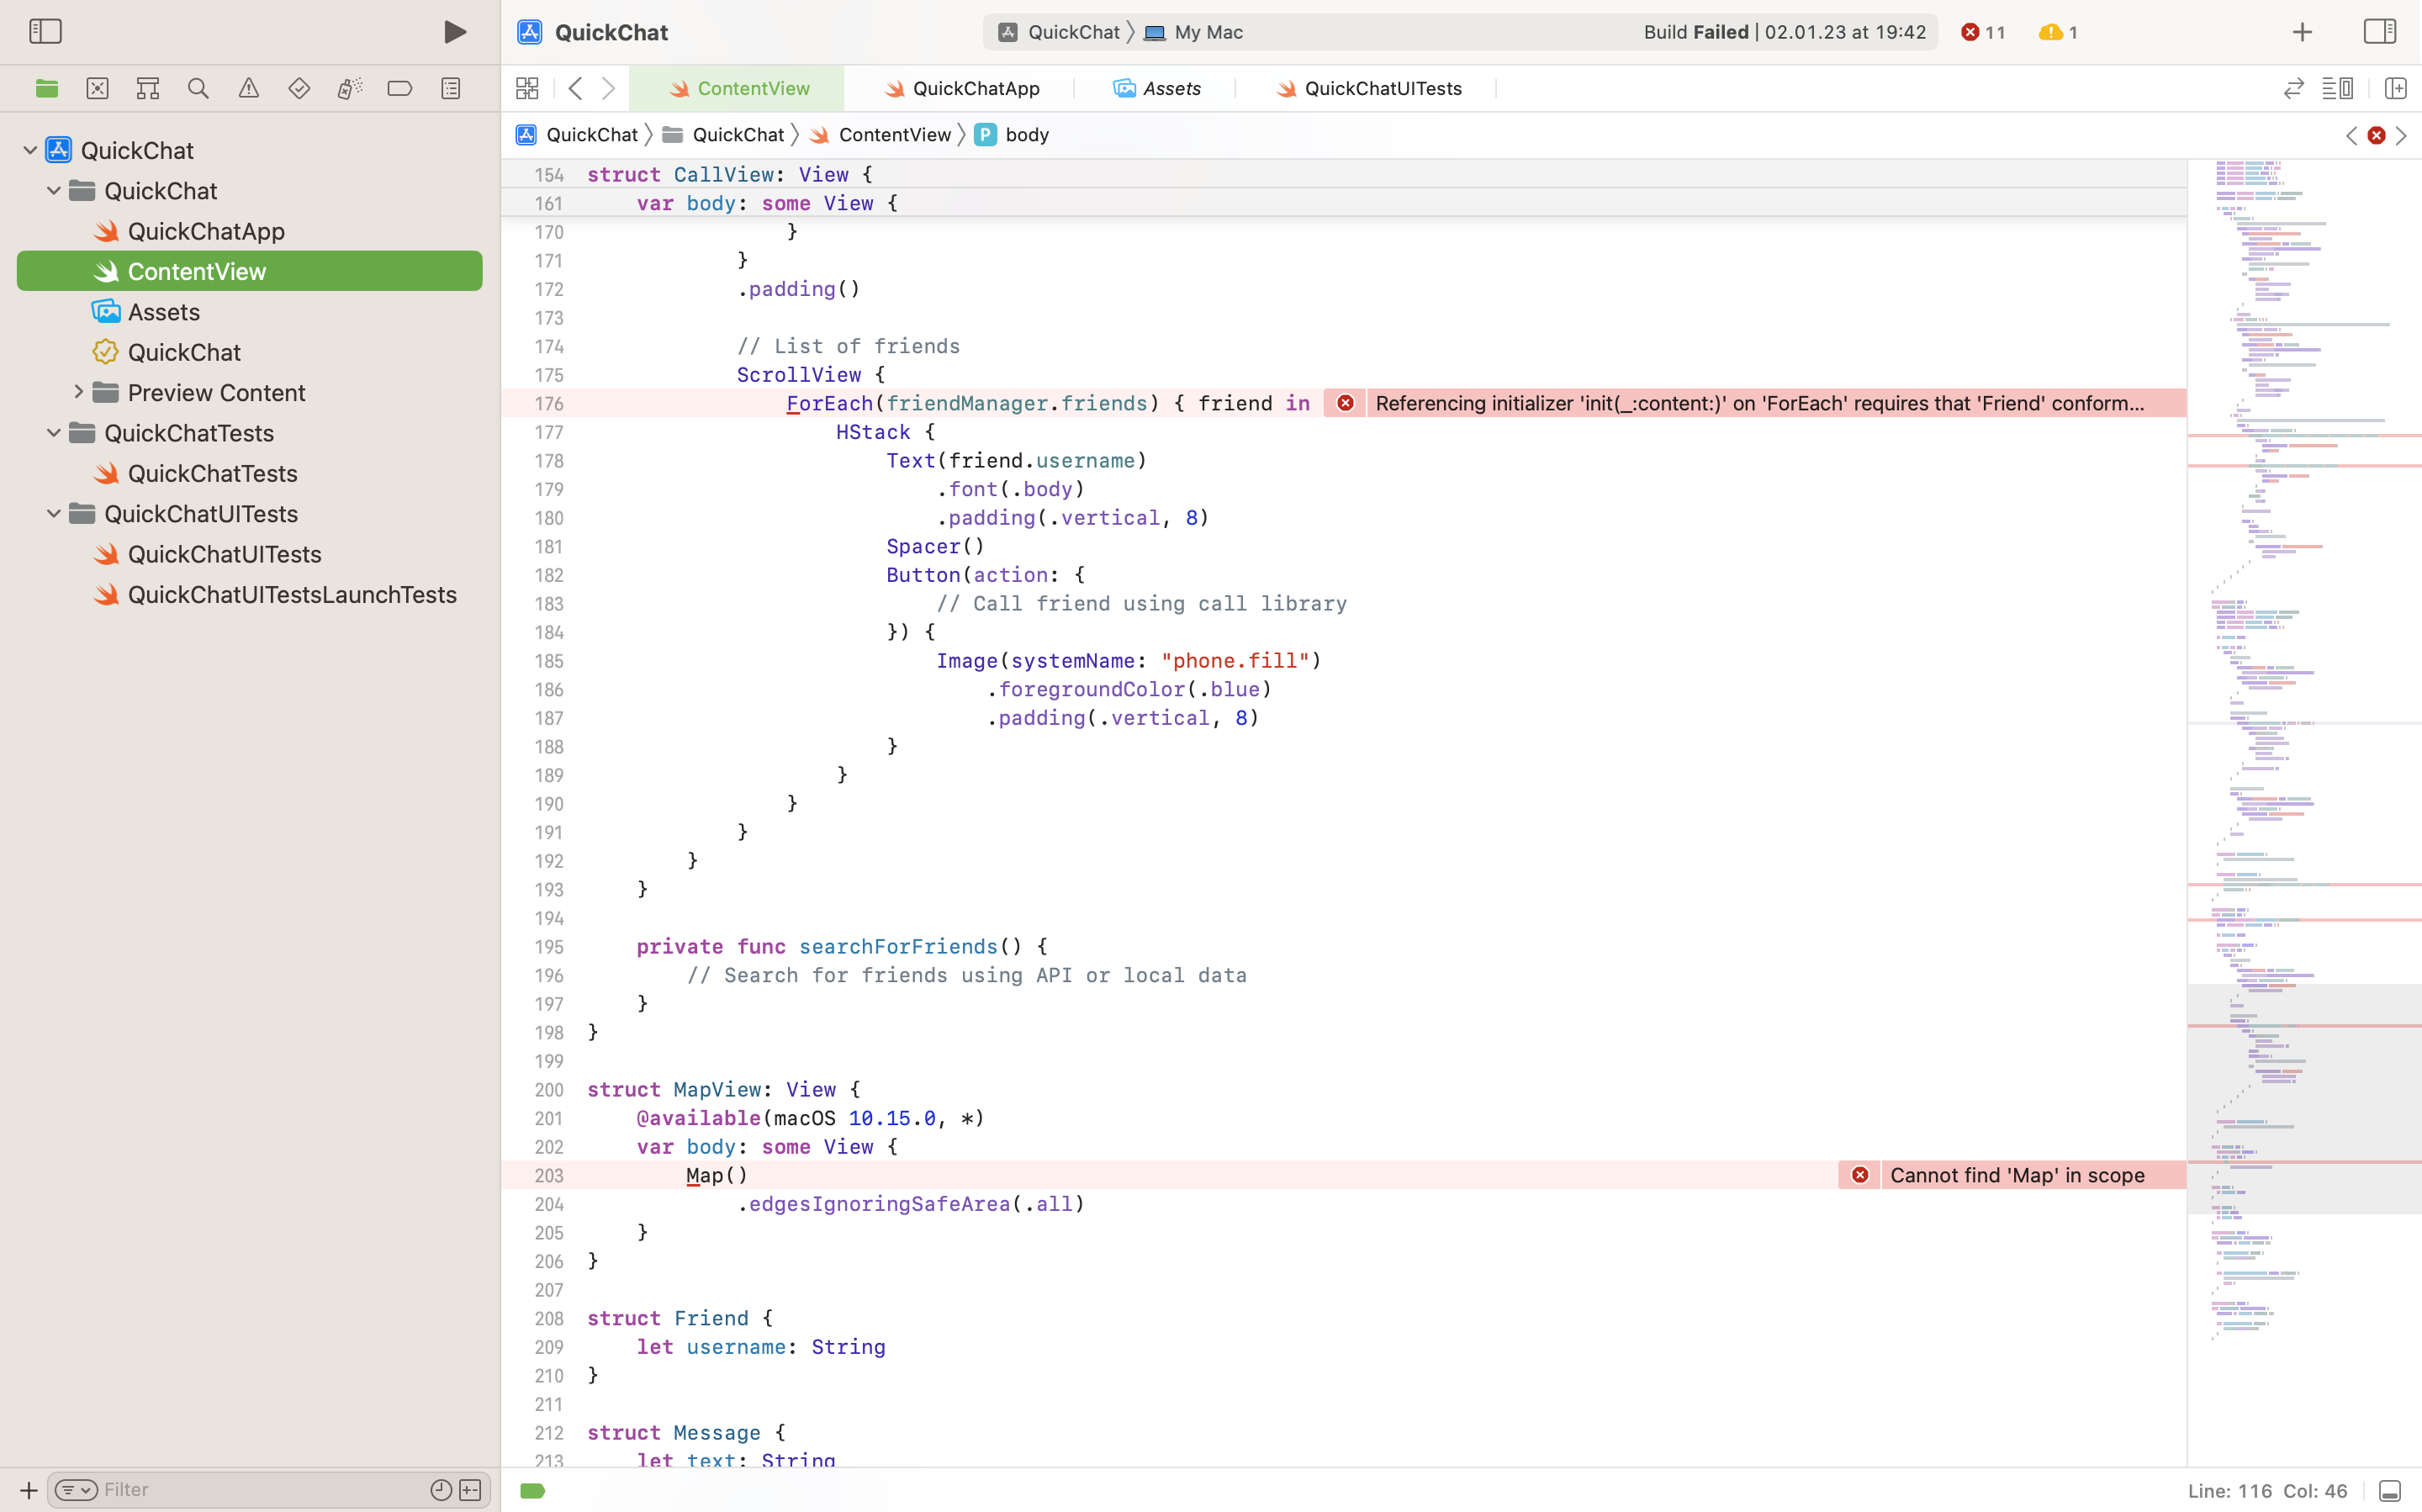Open the report navigator
2422x1512 pixels.
(x=451, y=88)
